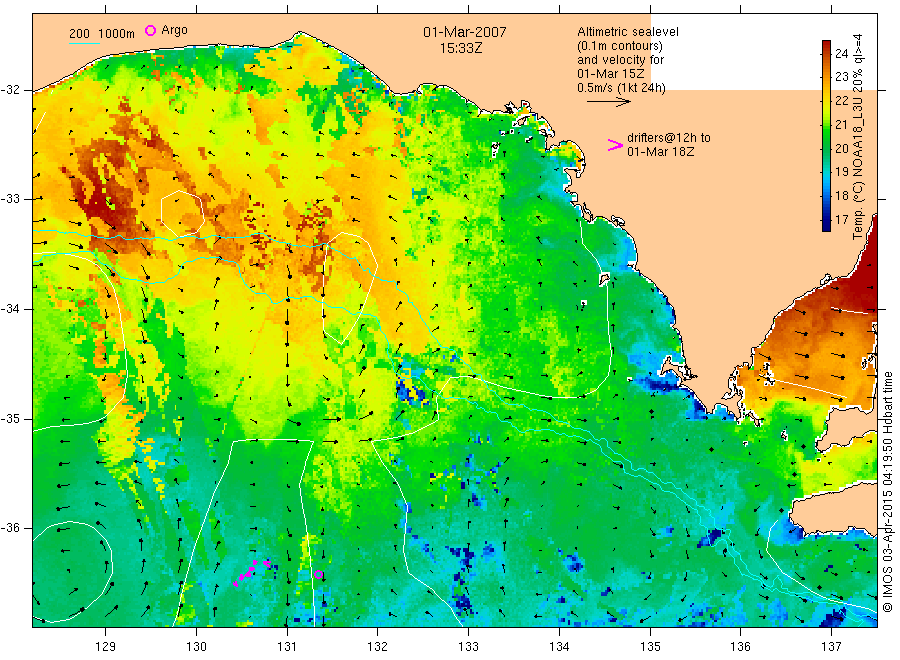Click the 'Argo' legend label
The width and height of the screenshot is (900, 660).
point(174,30)
